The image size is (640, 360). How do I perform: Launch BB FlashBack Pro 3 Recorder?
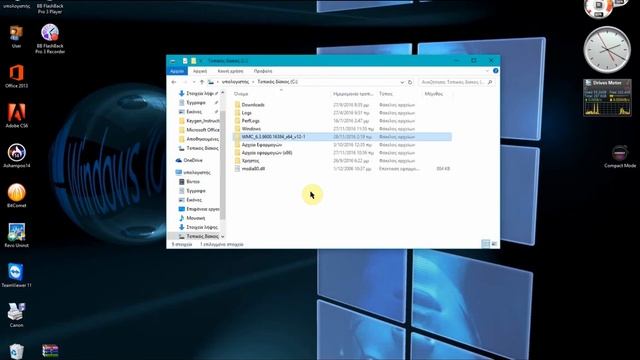click(50, 39)
